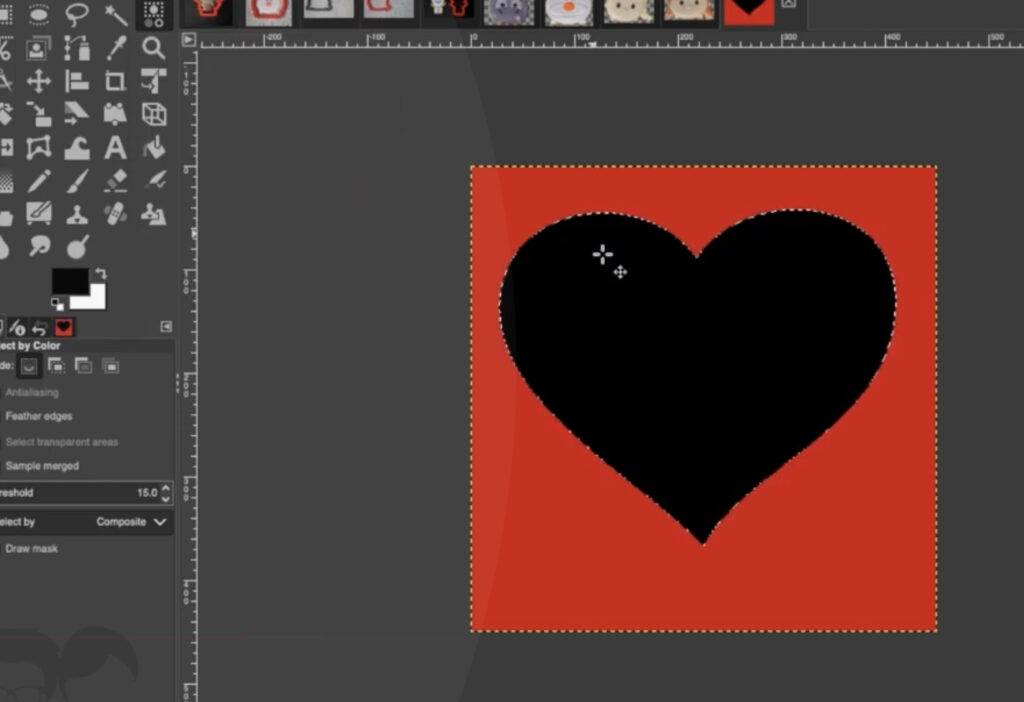Switch to the Undo History tab
Screen dimensions: 1024x702
pyautogui.click(x=40, y=327)
